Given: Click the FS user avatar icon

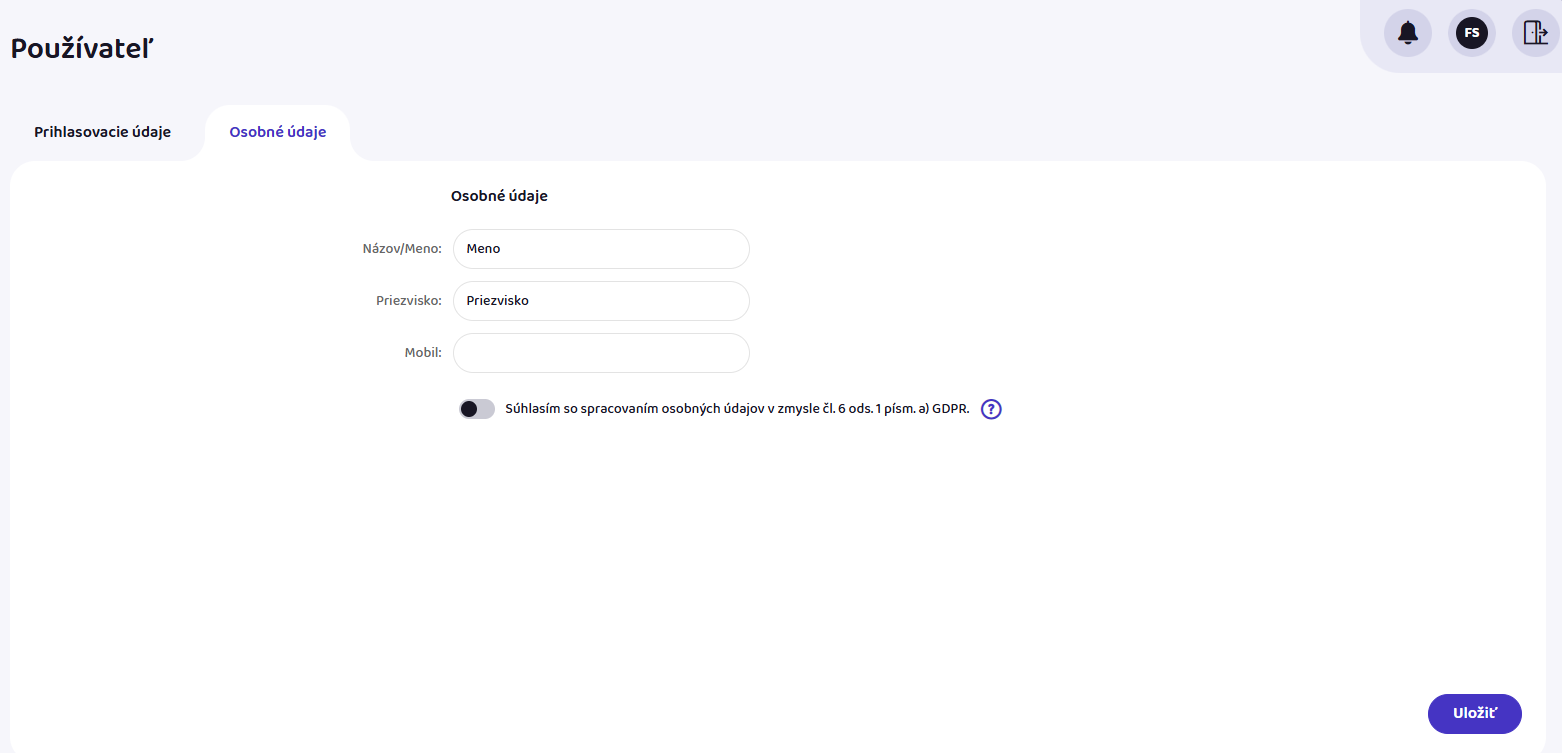Looking at the screenshot, I should [x=1471, y=33].
